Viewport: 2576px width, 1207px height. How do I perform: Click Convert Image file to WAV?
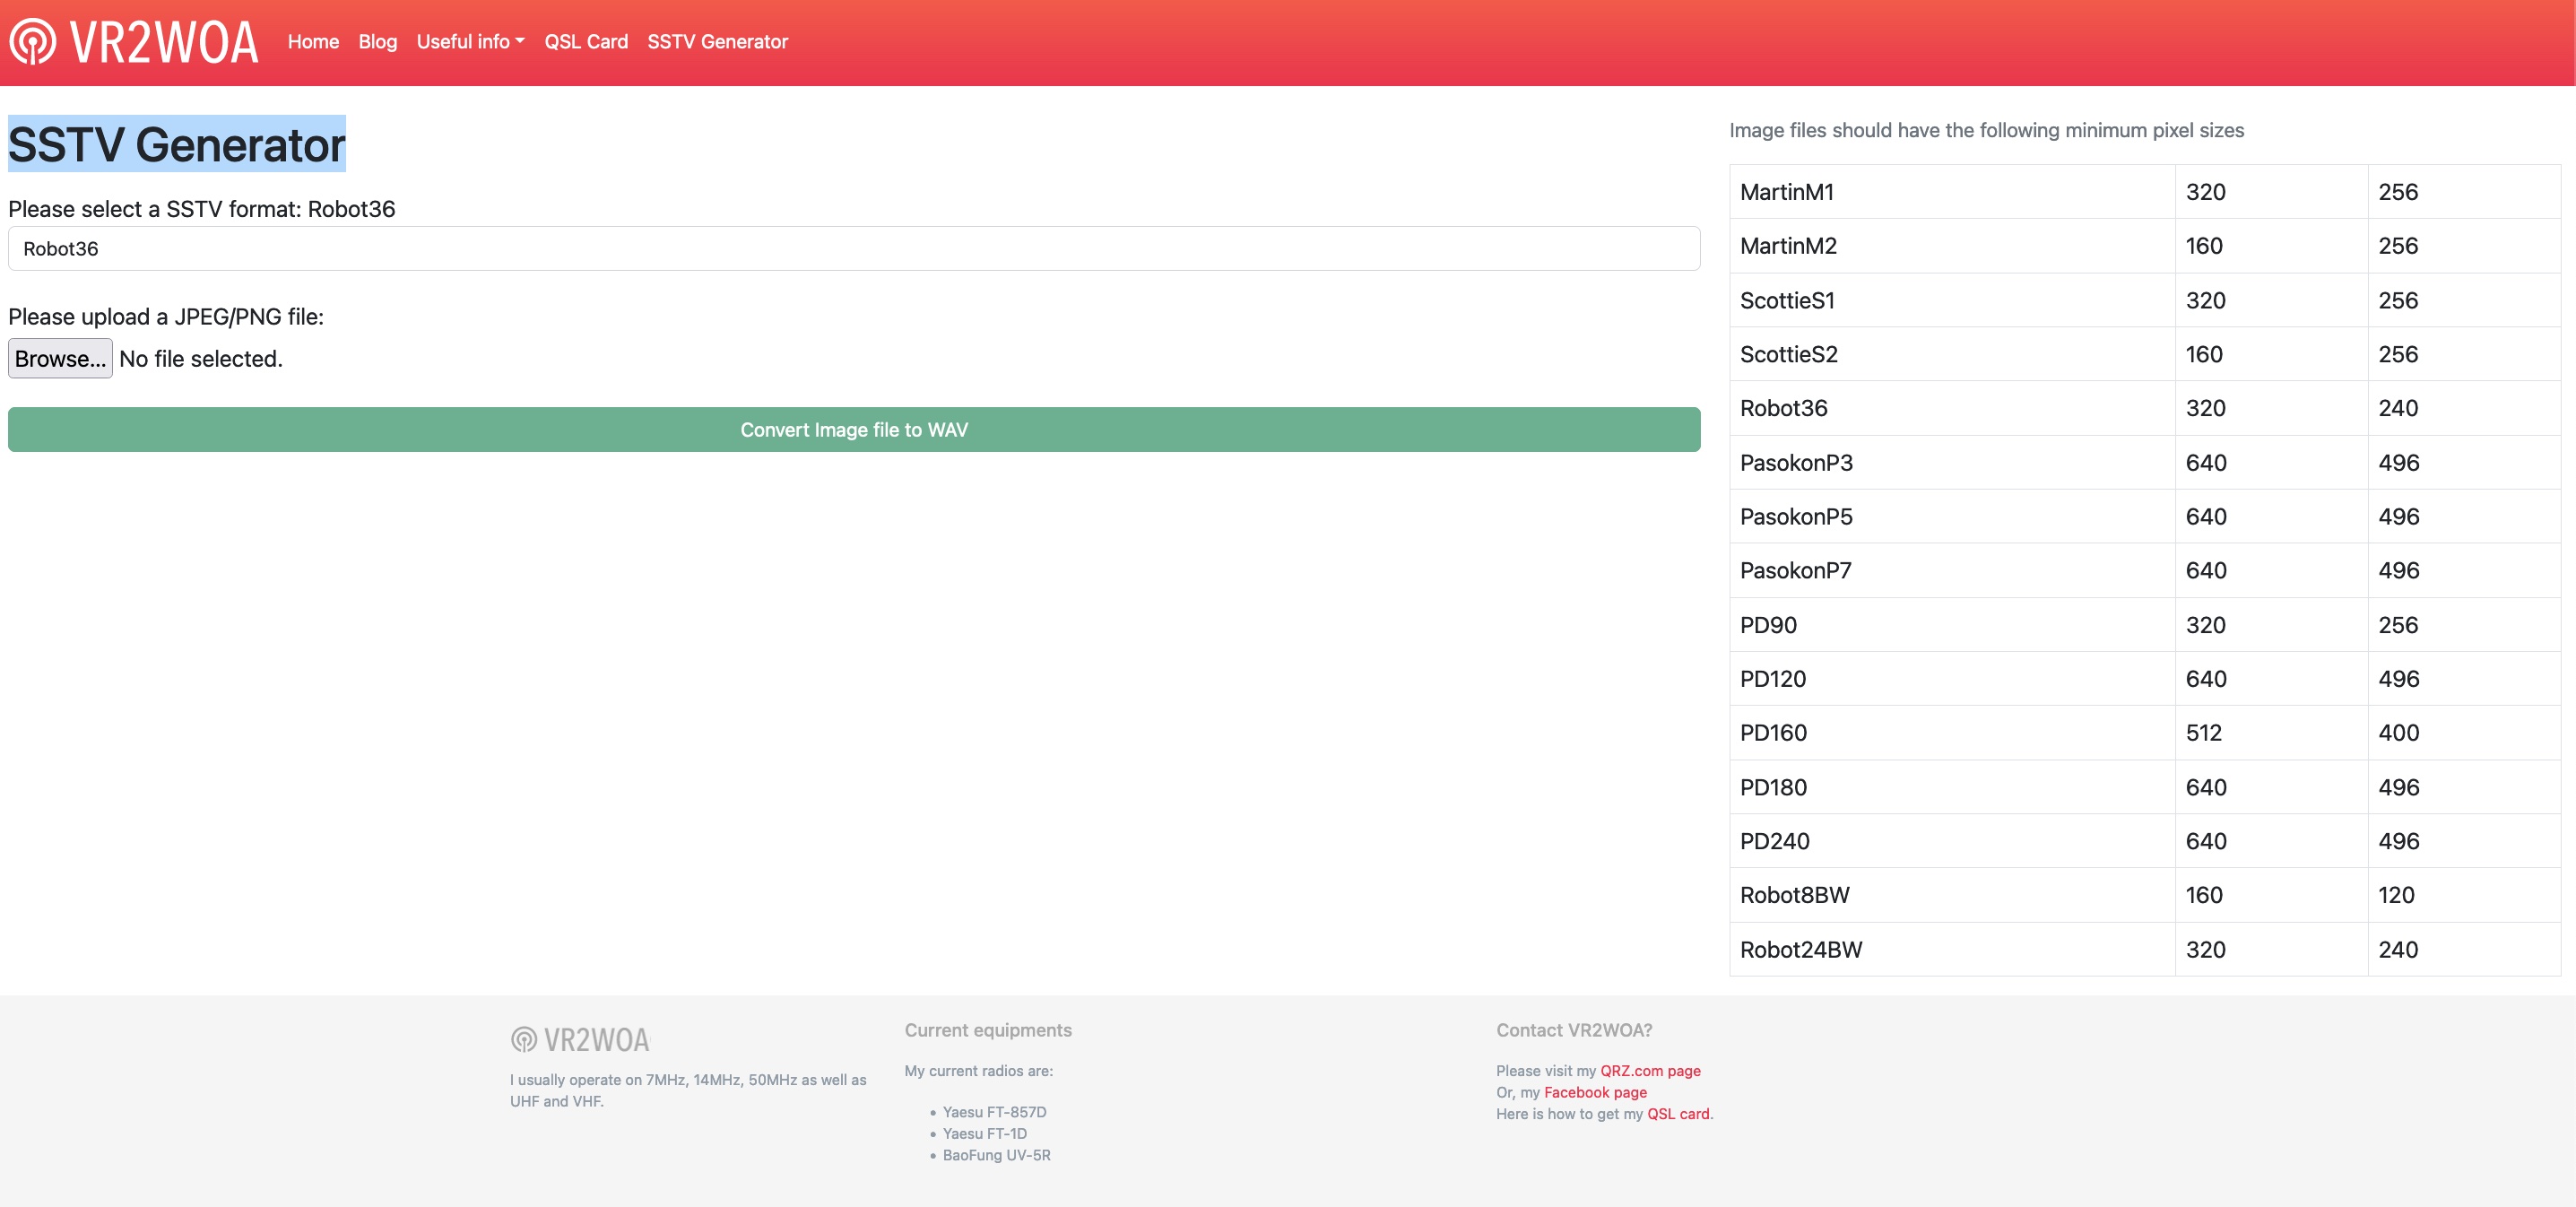click(853, 430)
